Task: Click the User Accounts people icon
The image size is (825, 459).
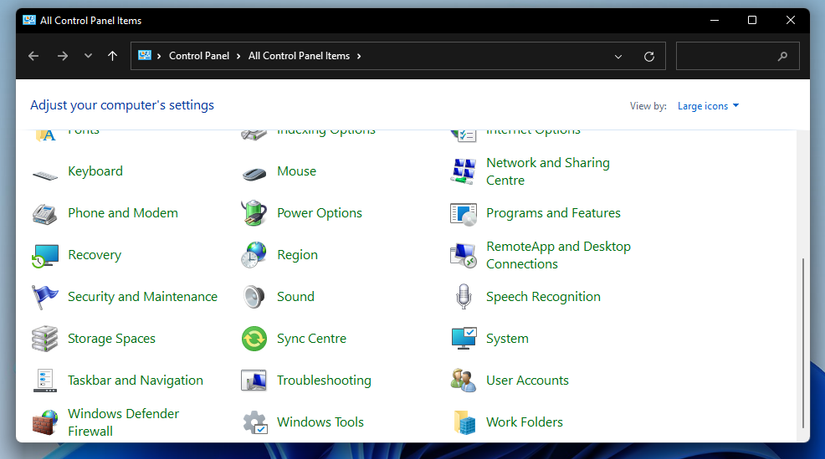Action: click(x=464, y=381)
